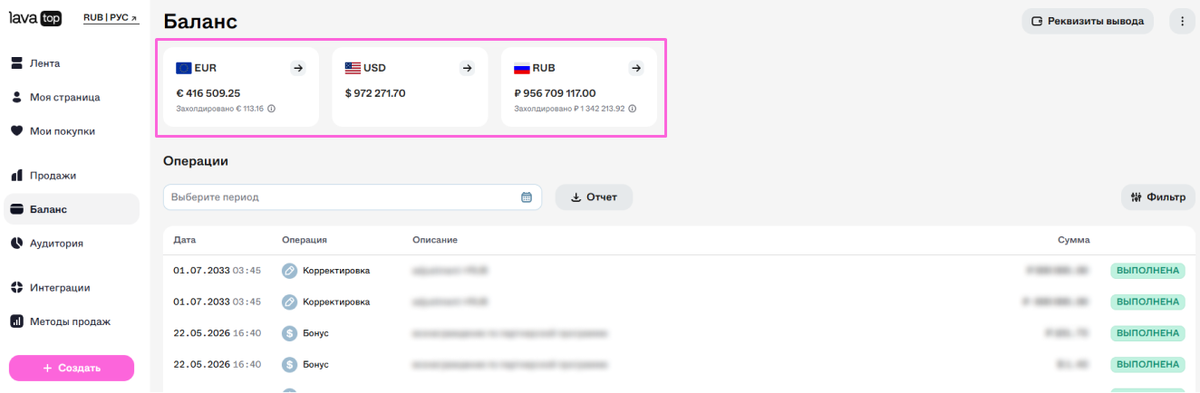
Task: Click the Операция column header
Action: [305, 240]
